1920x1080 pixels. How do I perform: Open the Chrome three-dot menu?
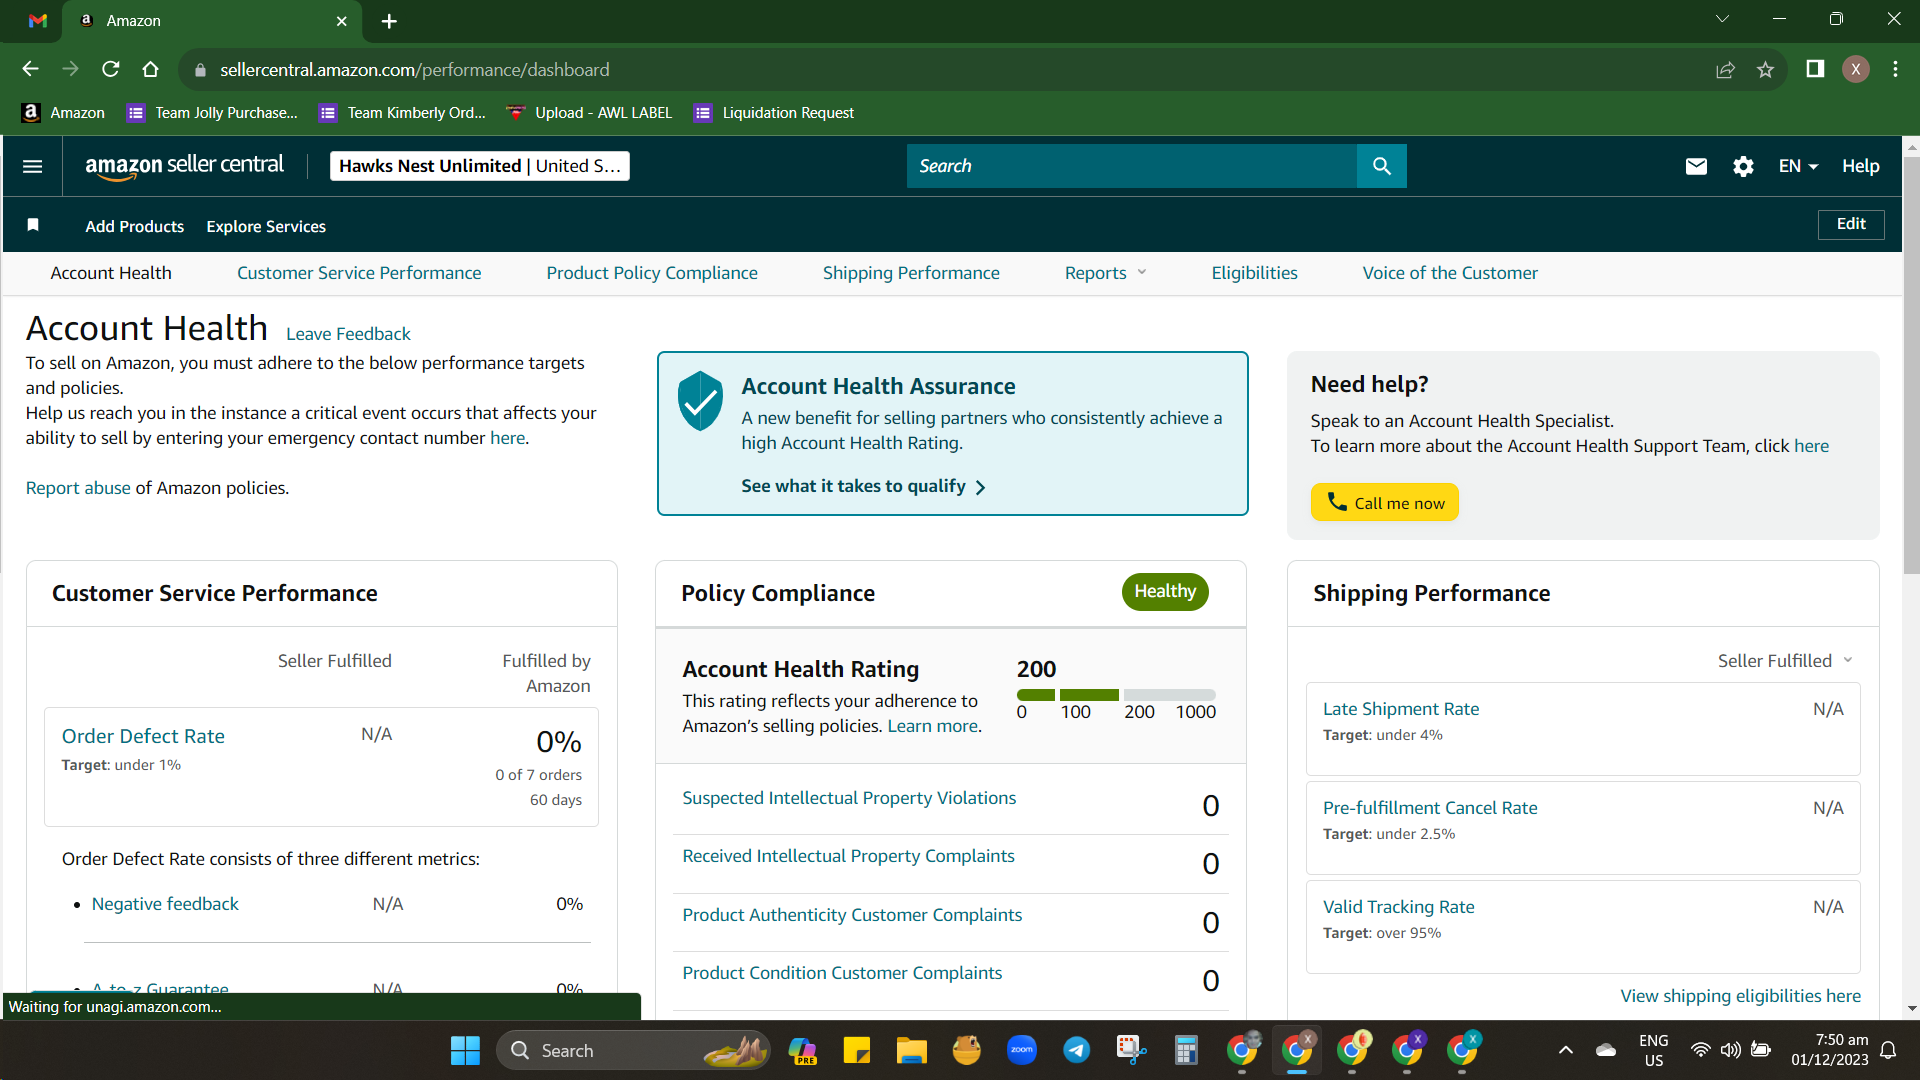(x=1895, y=69)
